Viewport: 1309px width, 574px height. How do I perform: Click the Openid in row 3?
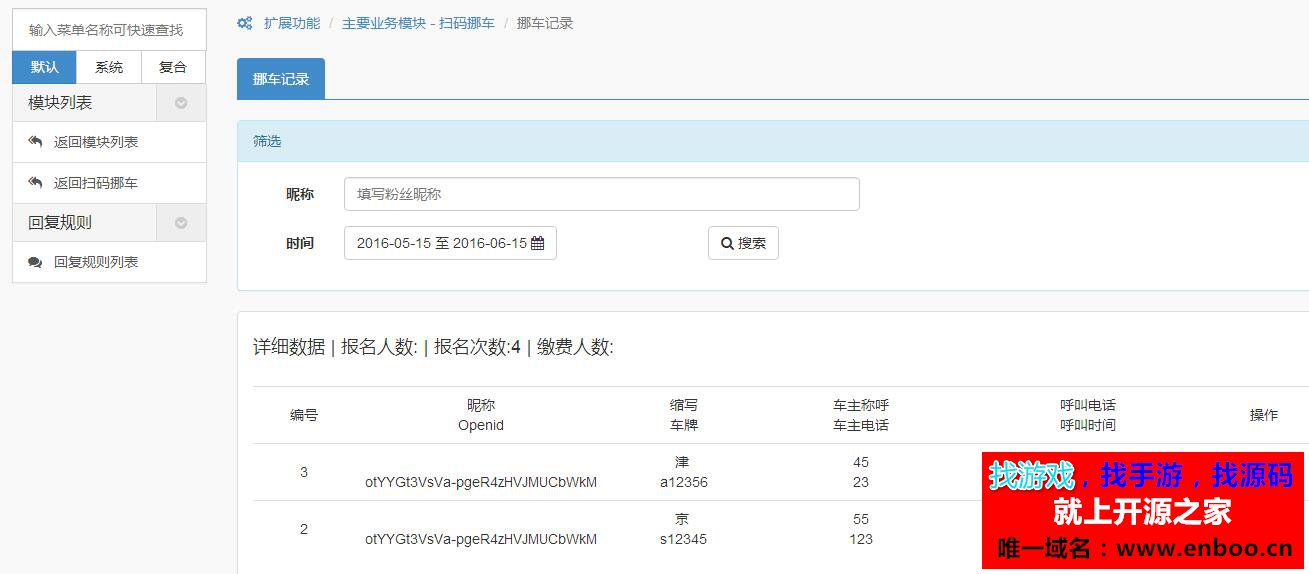[481, 482]
